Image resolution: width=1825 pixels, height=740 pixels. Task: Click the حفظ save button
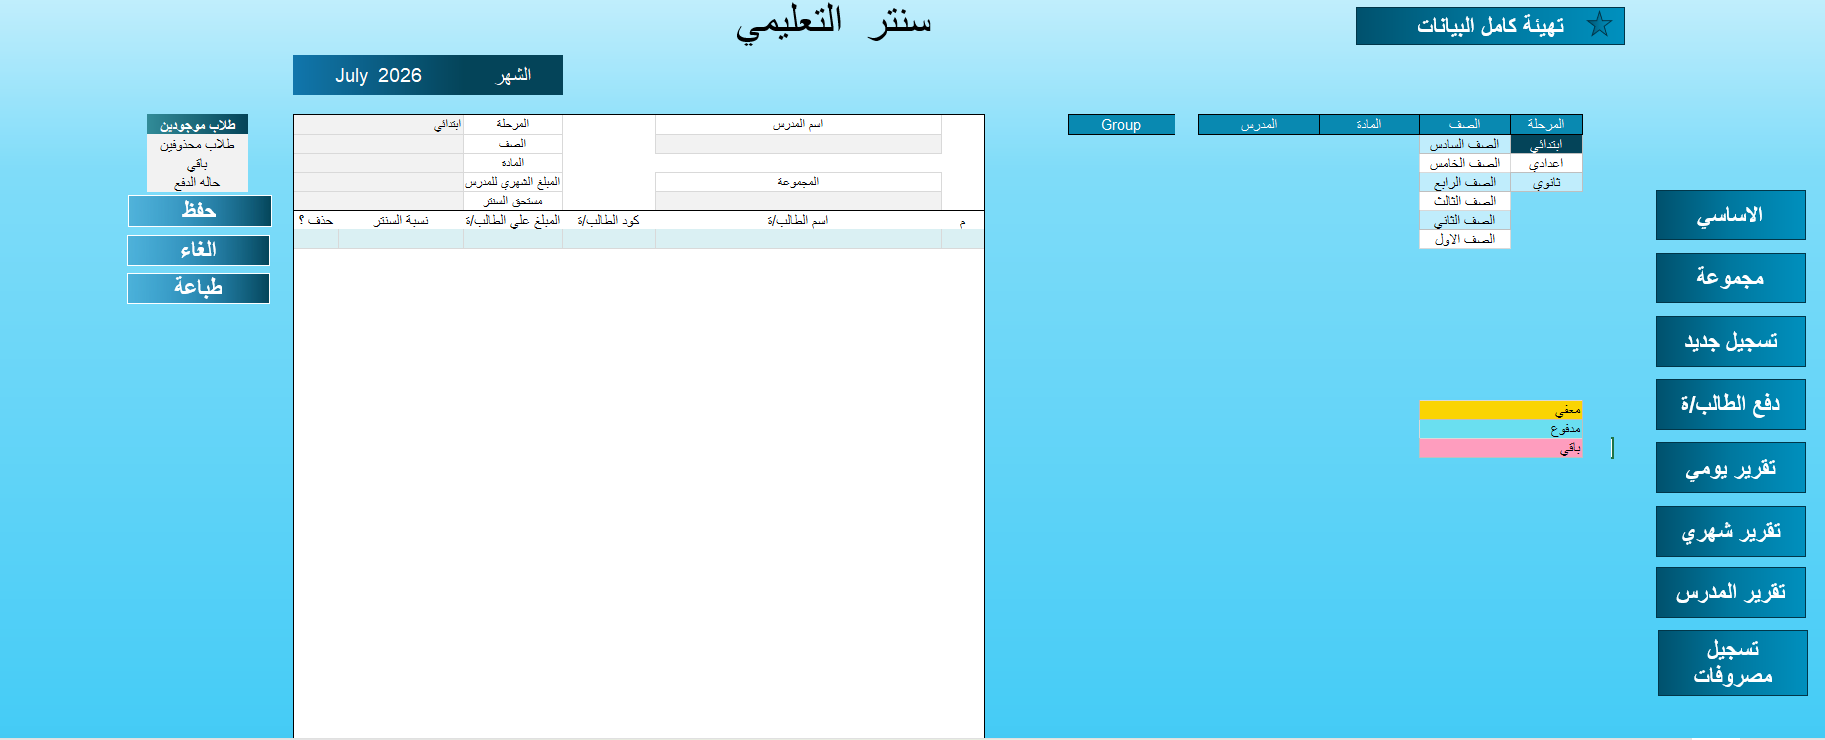(x=199, y=211)
